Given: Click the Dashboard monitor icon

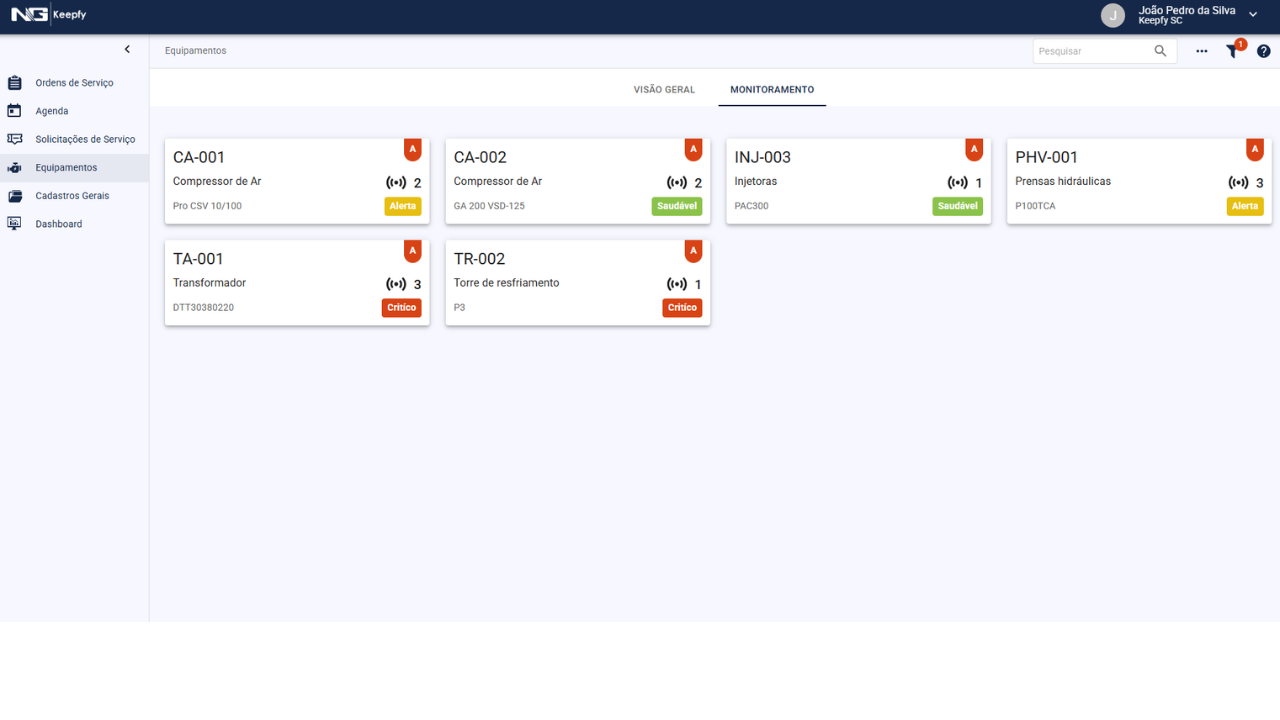Looking at the screenshot, I should (15, 224).
